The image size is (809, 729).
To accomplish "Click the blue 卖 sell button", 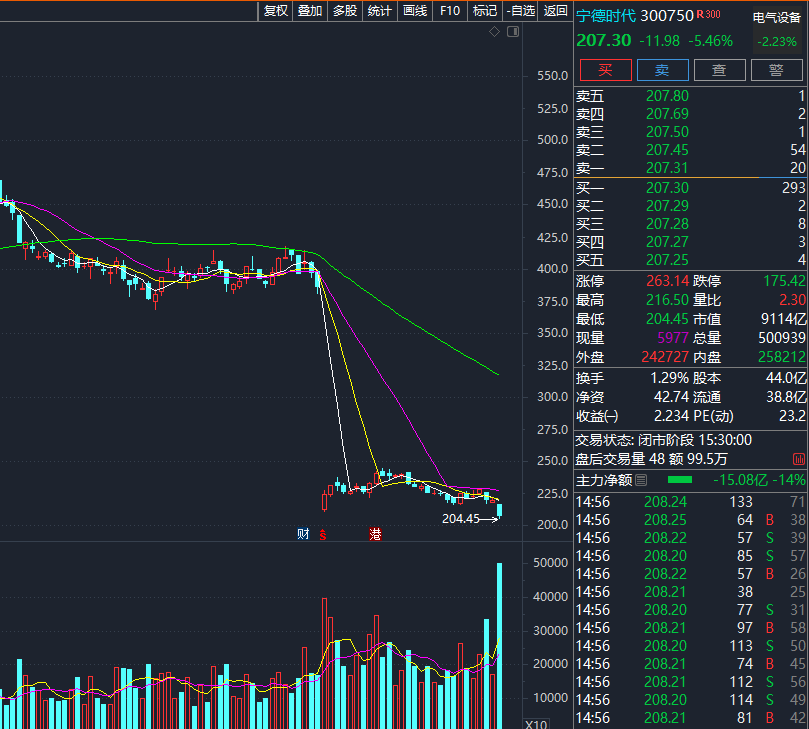I will (x=662, y=70).
